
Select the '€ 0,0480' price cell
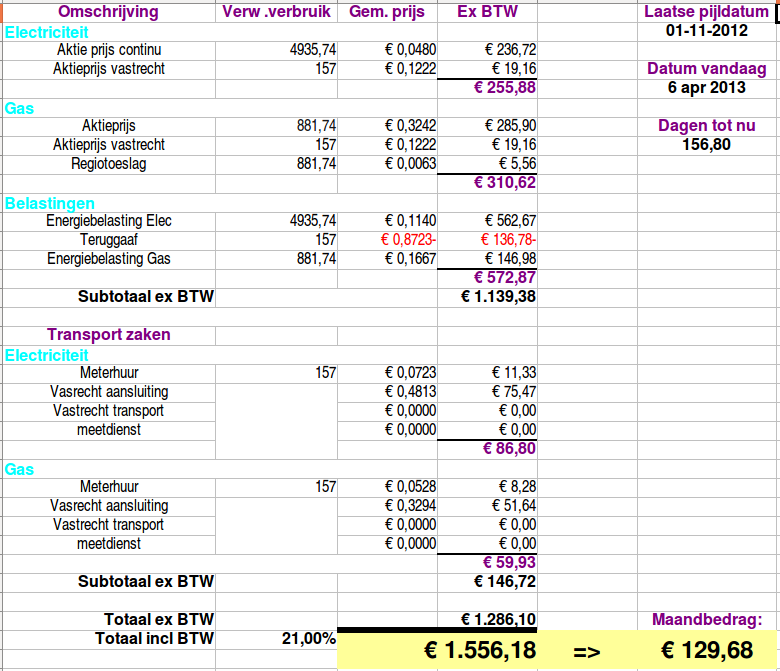[x=387, y=50]
